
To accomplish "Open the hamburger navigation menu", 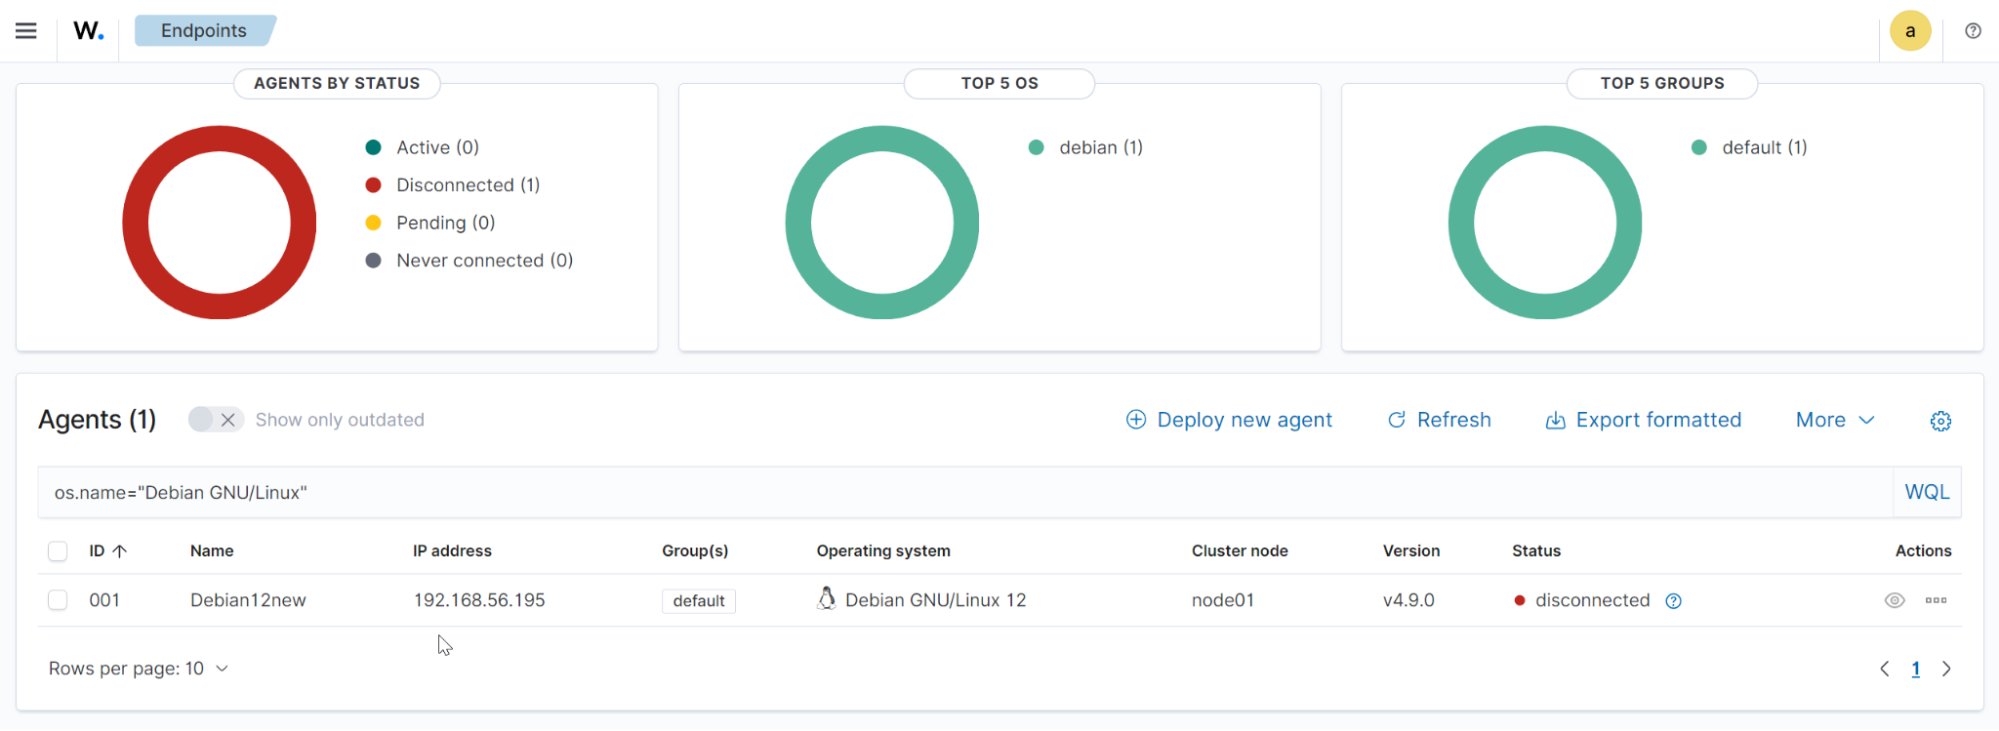I will [x=26, y=31].
